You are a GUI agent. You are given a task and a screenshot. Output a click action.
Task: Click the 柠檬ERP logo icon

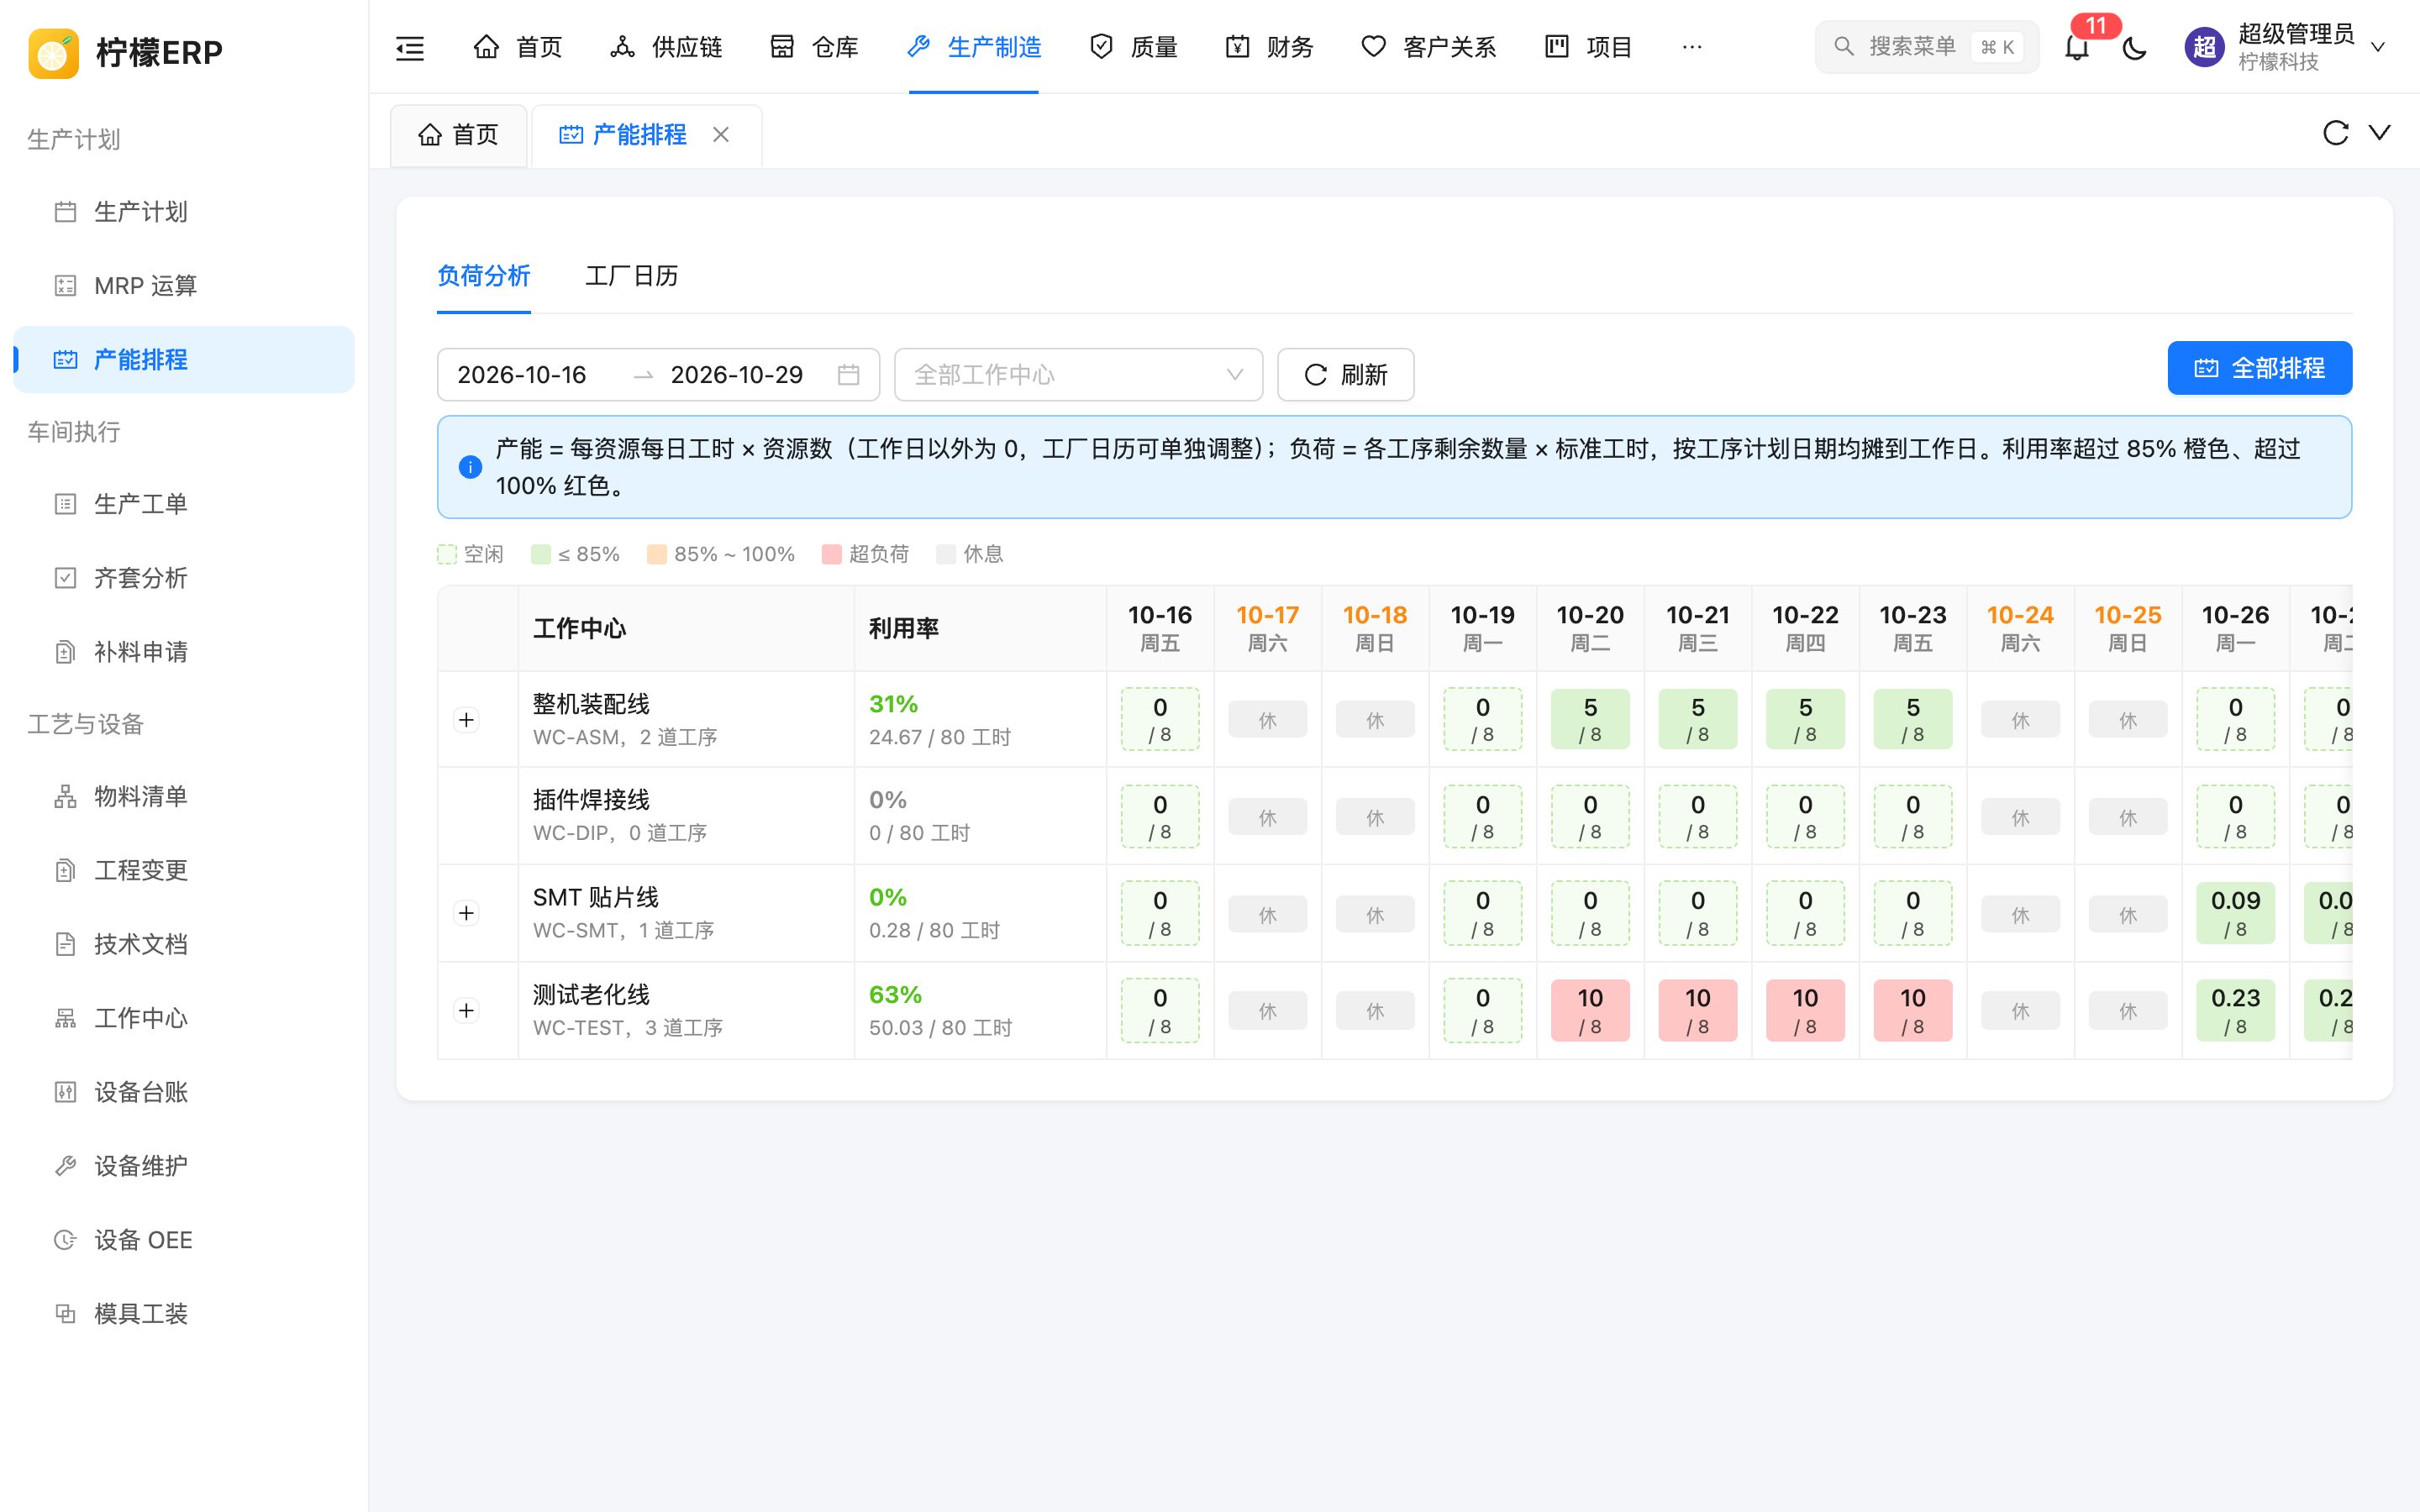[53, 53]
